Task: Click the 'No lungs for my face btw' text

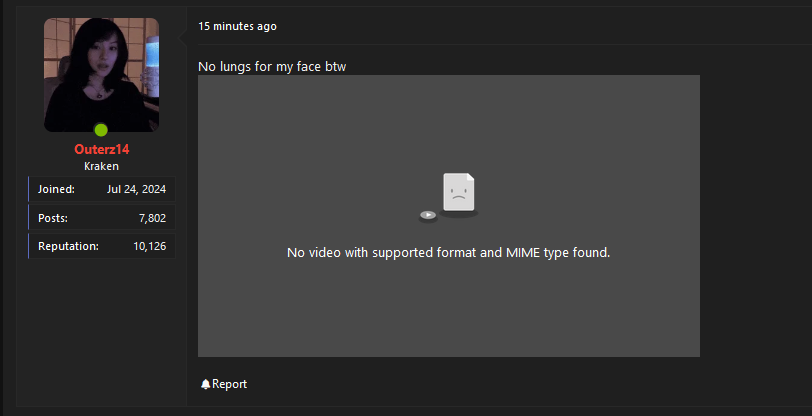Action: (x=272, y=66)
